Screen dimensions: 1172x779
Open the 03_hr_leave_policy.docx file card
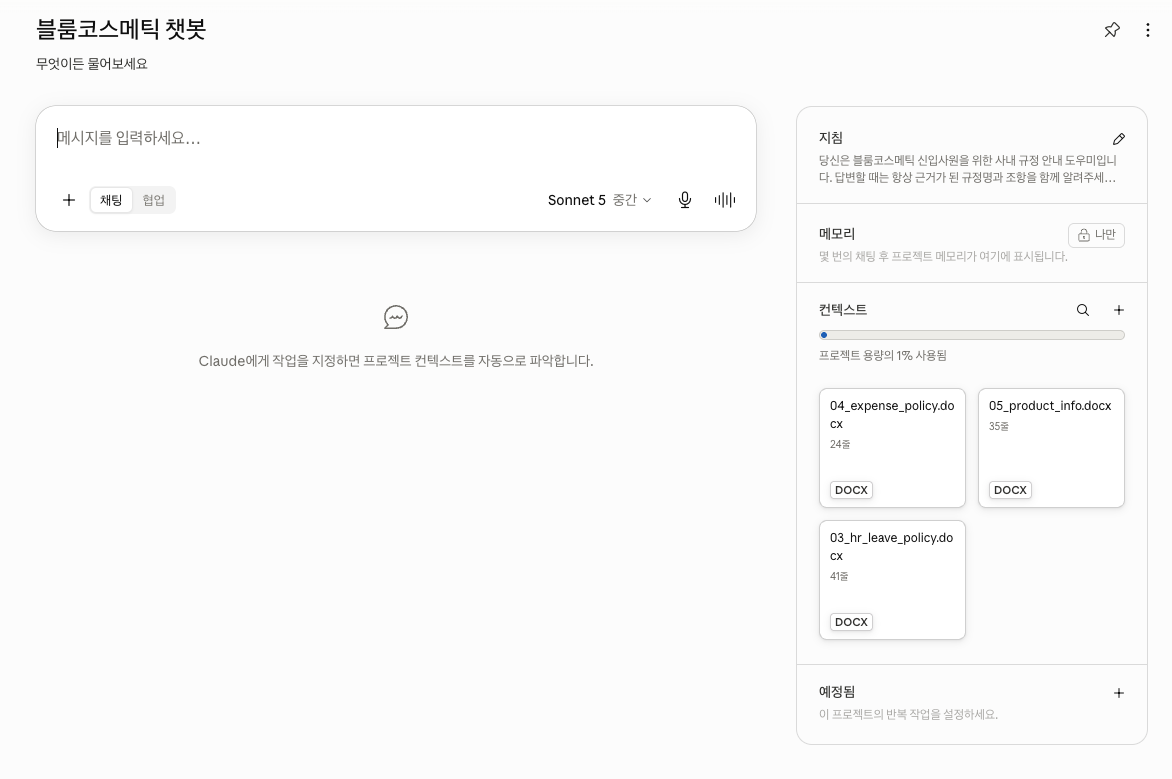click(x=892, y=579)
